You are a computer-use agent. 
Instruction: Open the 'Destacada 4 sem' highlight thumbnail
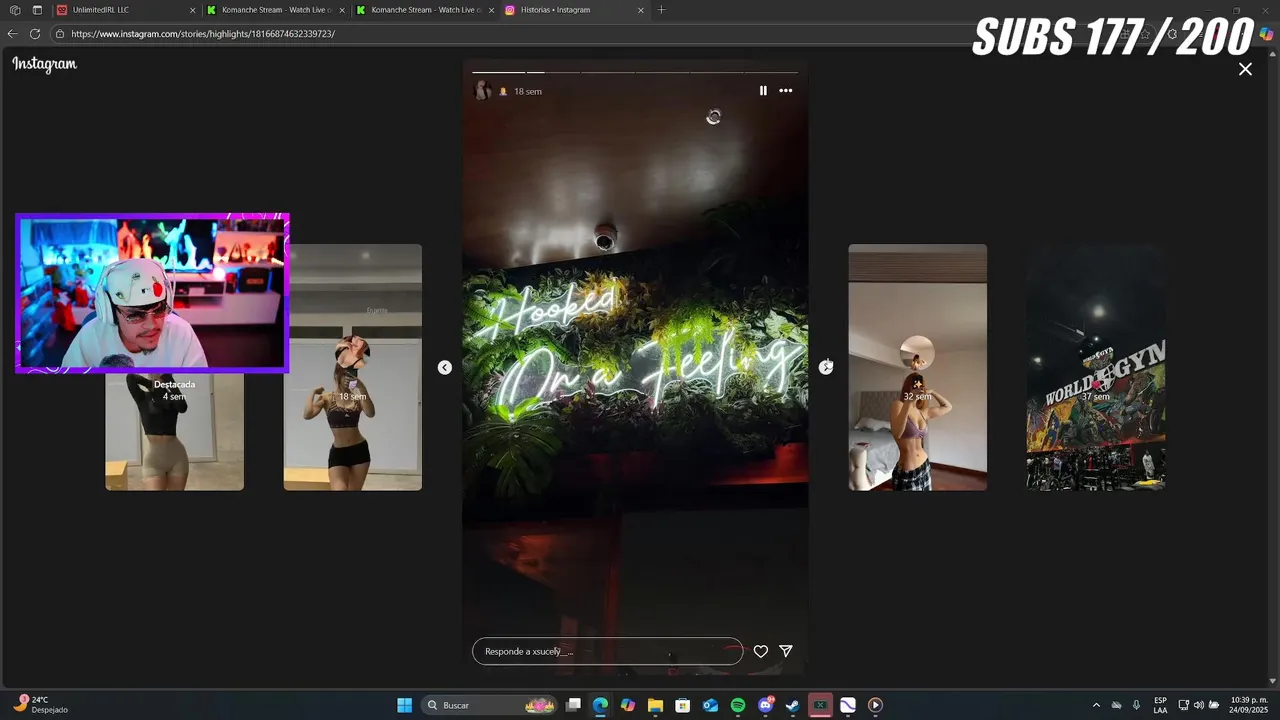tap(175, 431)
